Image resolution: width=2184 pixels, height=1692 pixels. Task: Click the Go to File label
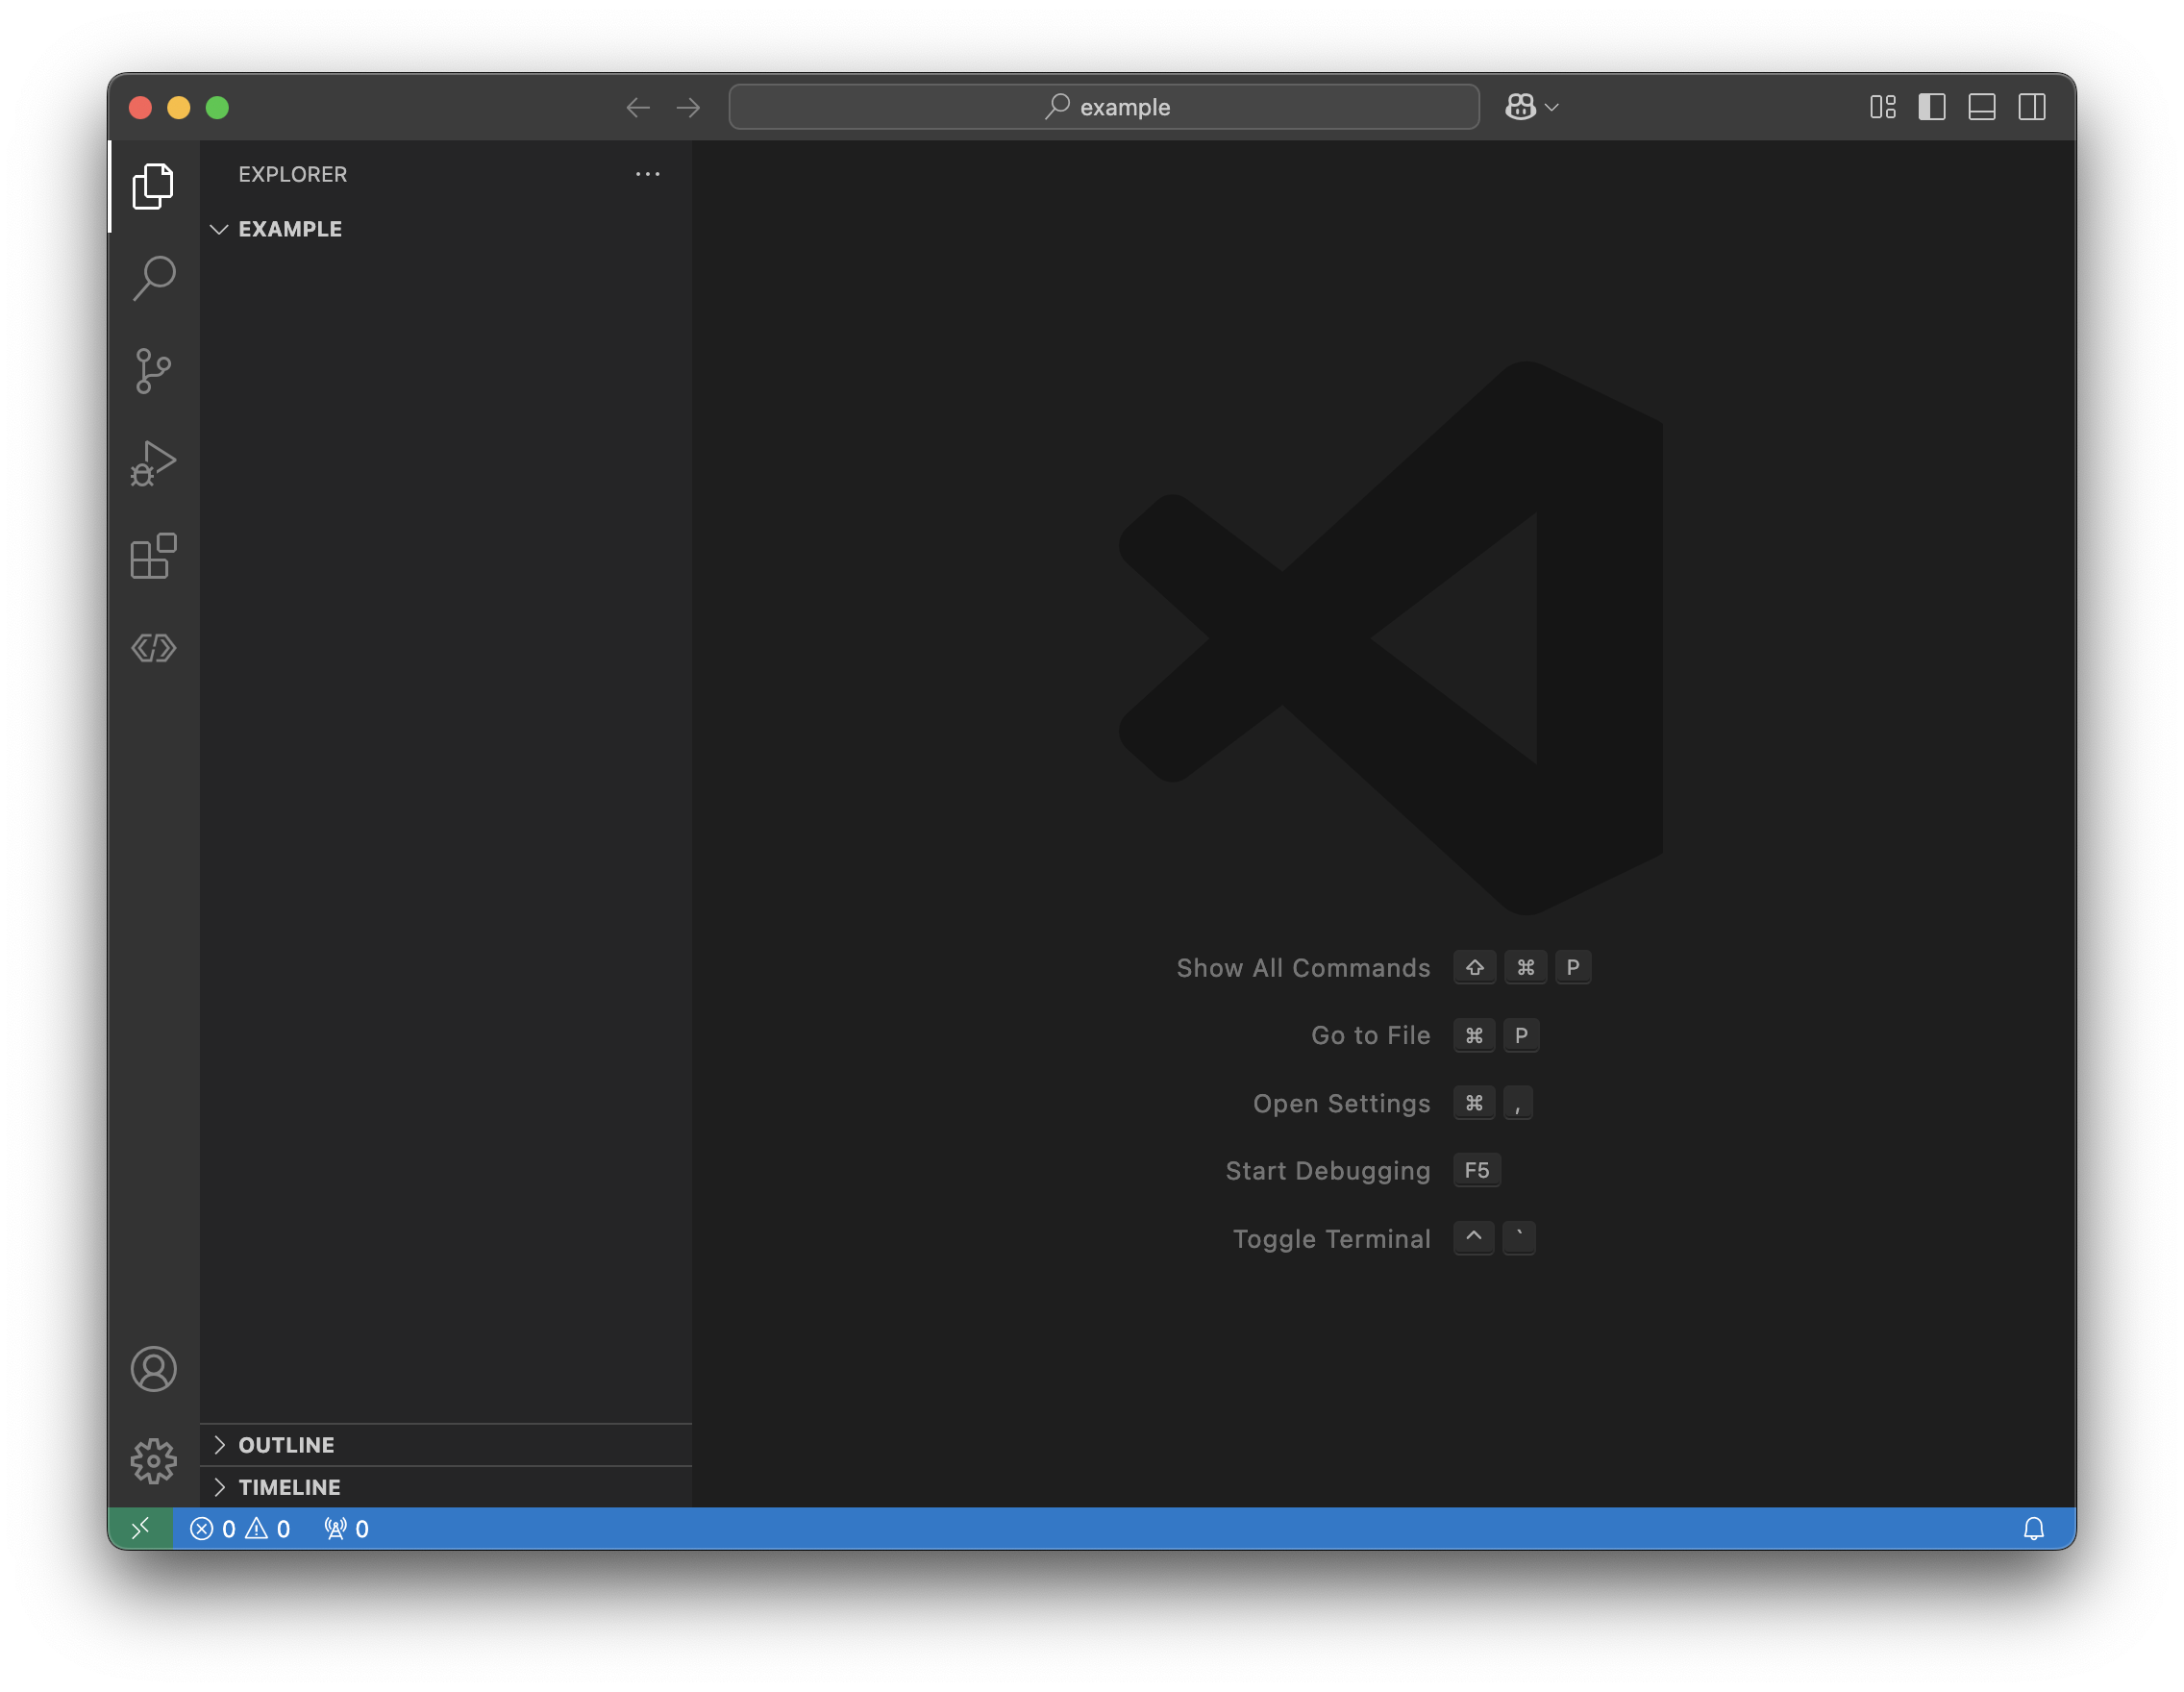[x=1370, y=1036]
